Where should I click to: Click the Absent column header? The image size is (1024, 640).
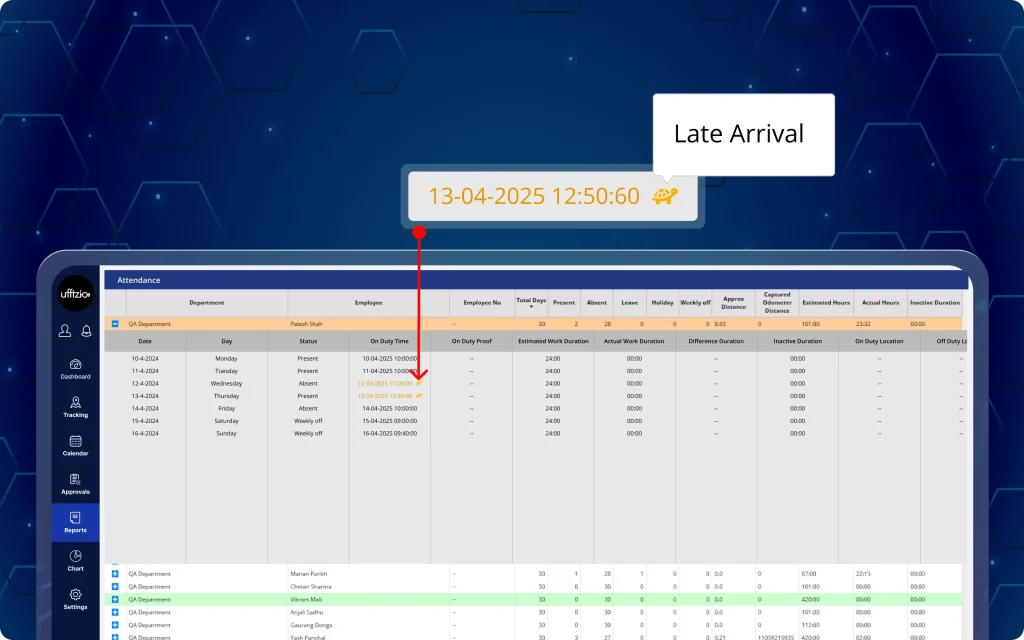(596, 303)
